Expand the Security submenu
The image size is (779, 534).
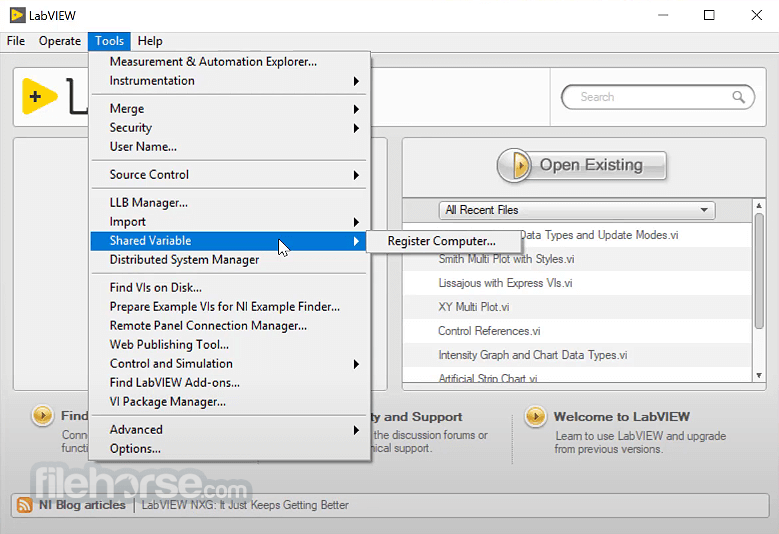click(229, 128)
